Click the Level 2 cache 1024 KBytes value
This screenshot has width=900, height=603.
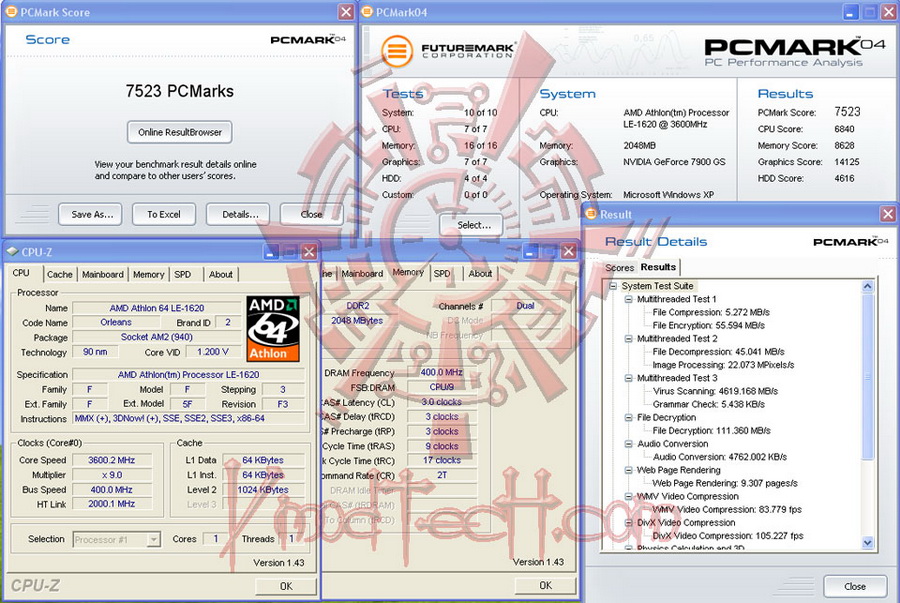(x=262, y=490)
